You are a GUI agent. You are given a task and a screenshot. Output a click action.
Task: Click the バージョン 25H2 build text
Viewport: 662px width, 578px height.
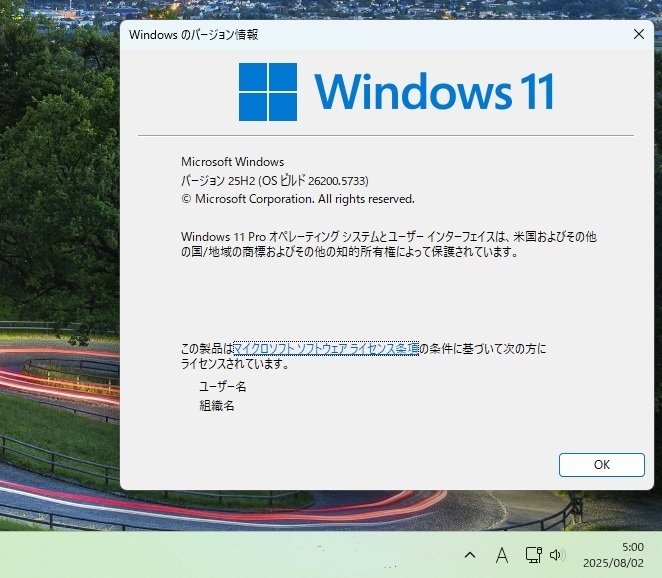click(x=275, y=181)
